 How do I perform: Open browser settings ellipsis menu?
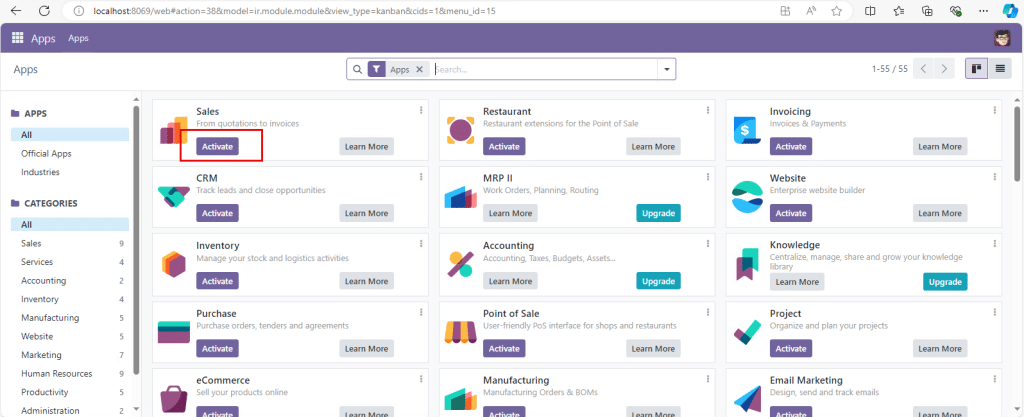point(985,11)
